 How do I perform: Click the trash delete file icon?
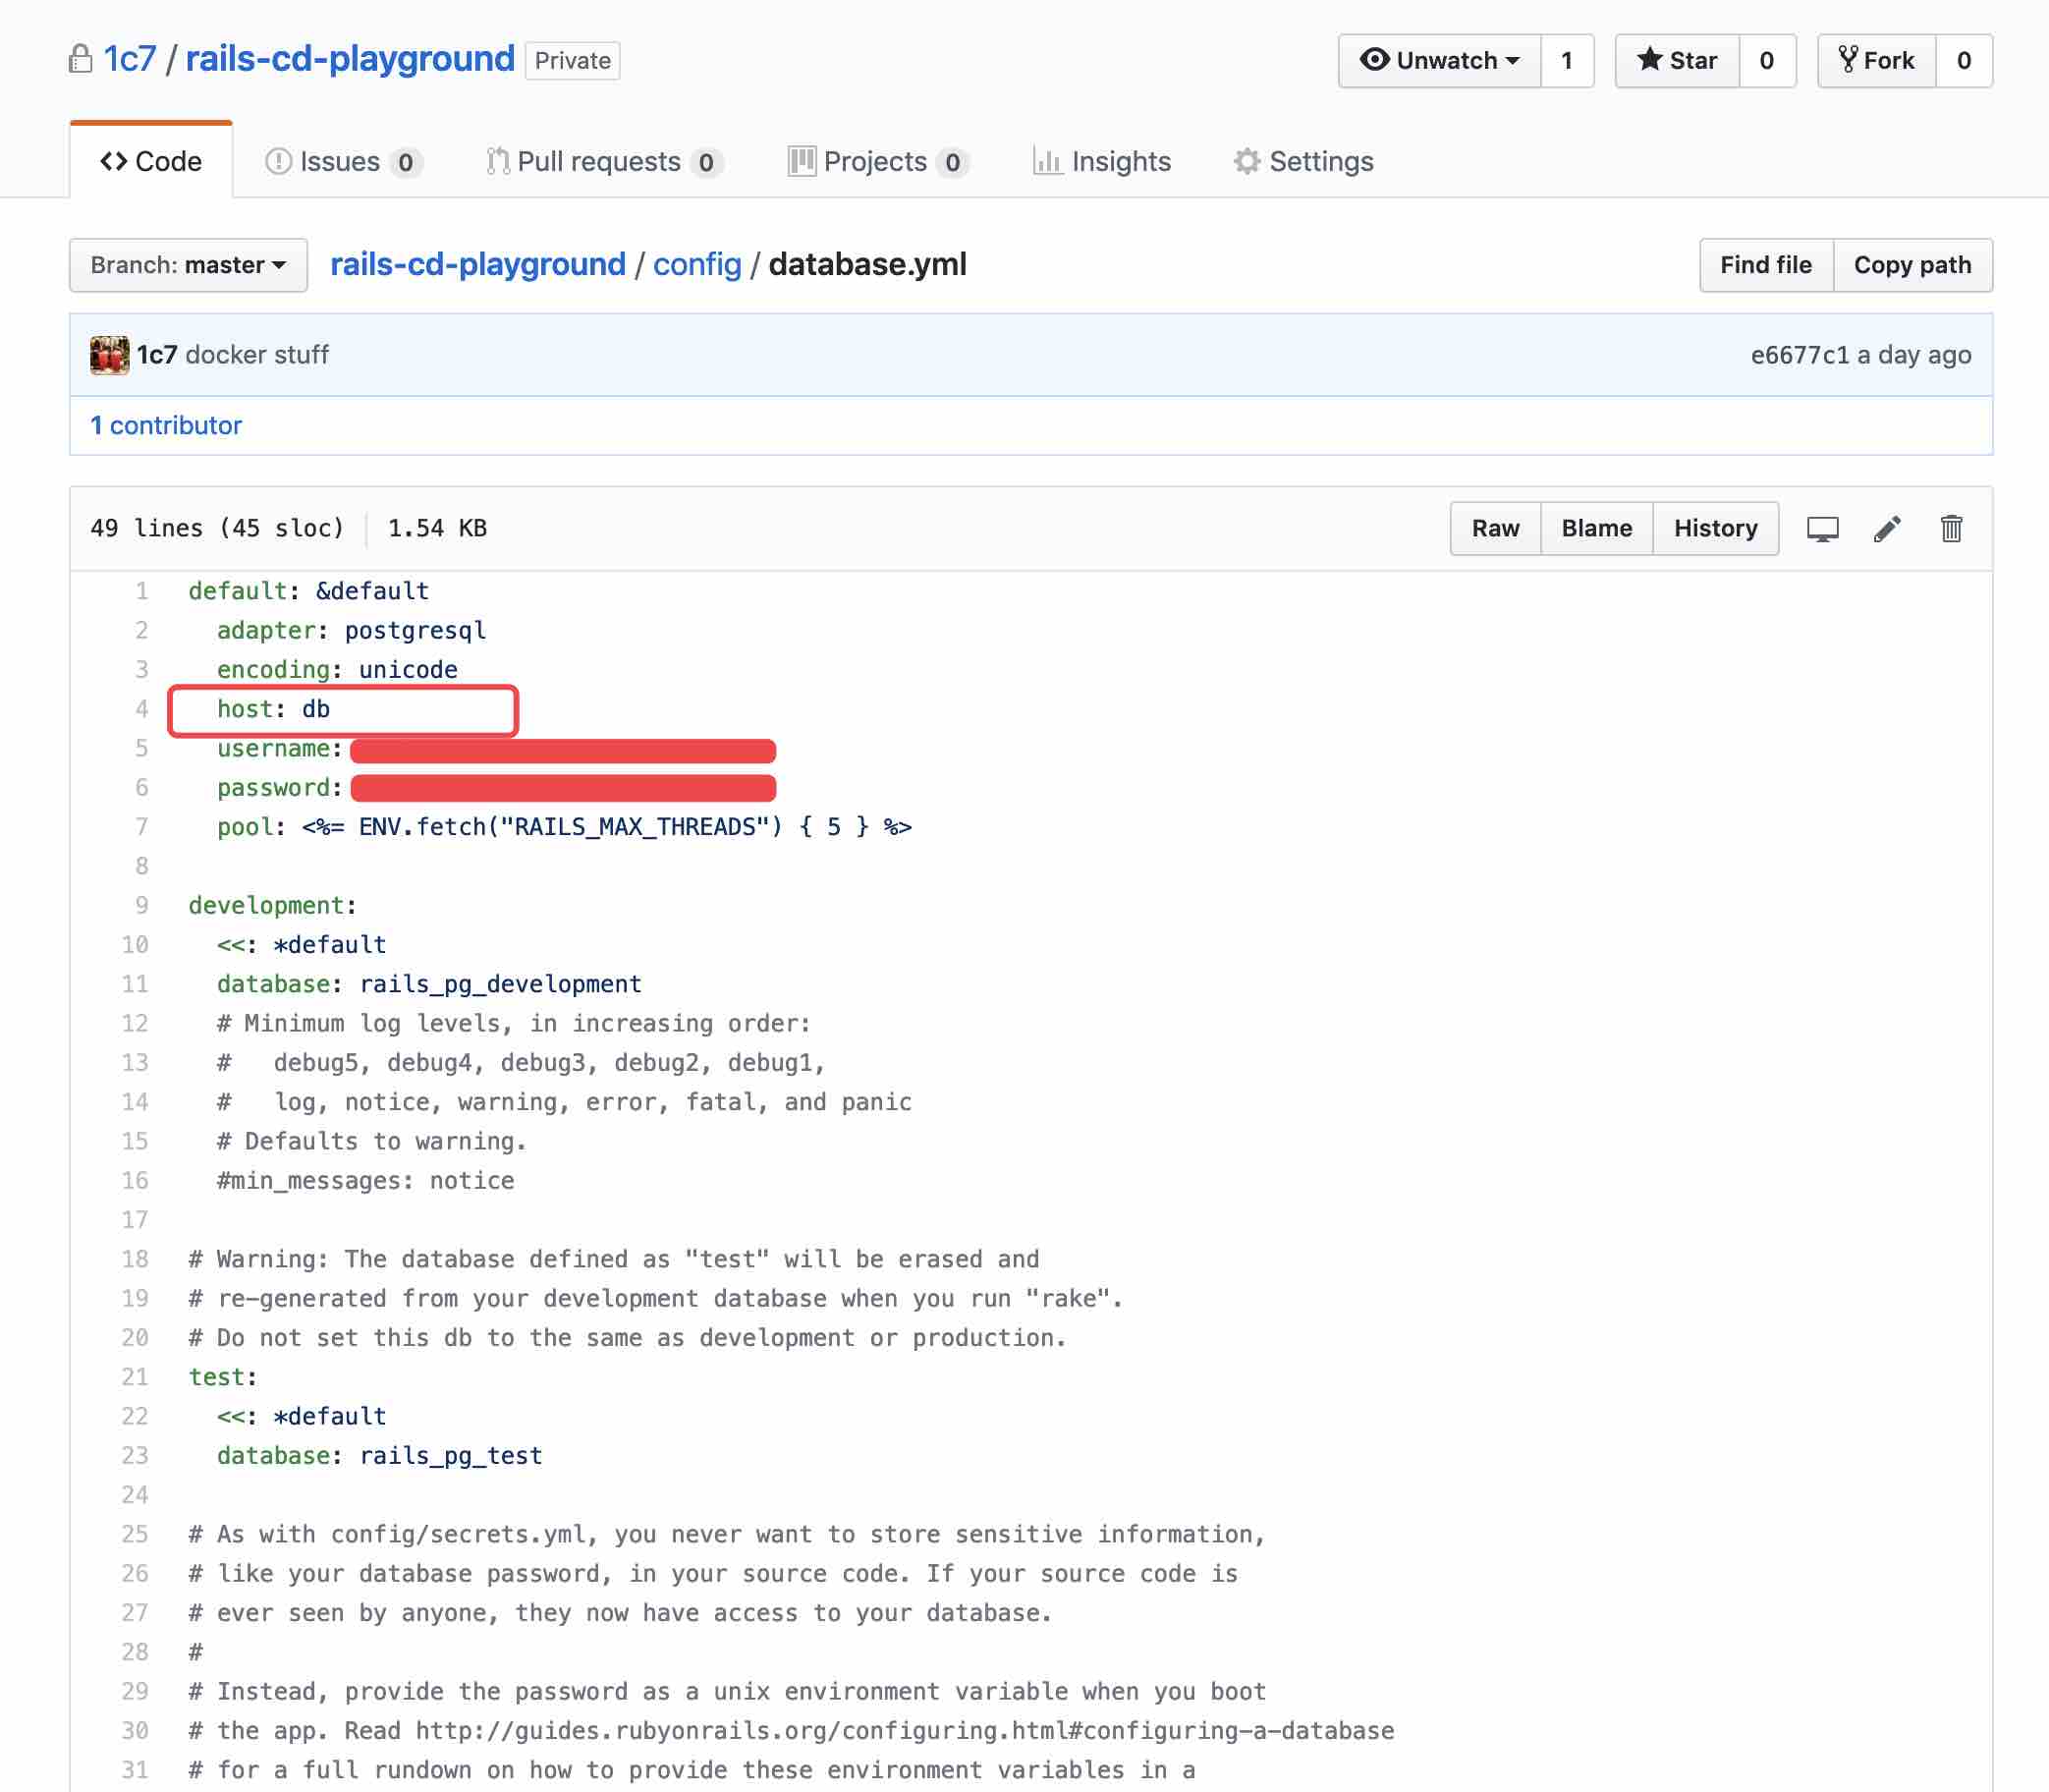pos(1950,529)
